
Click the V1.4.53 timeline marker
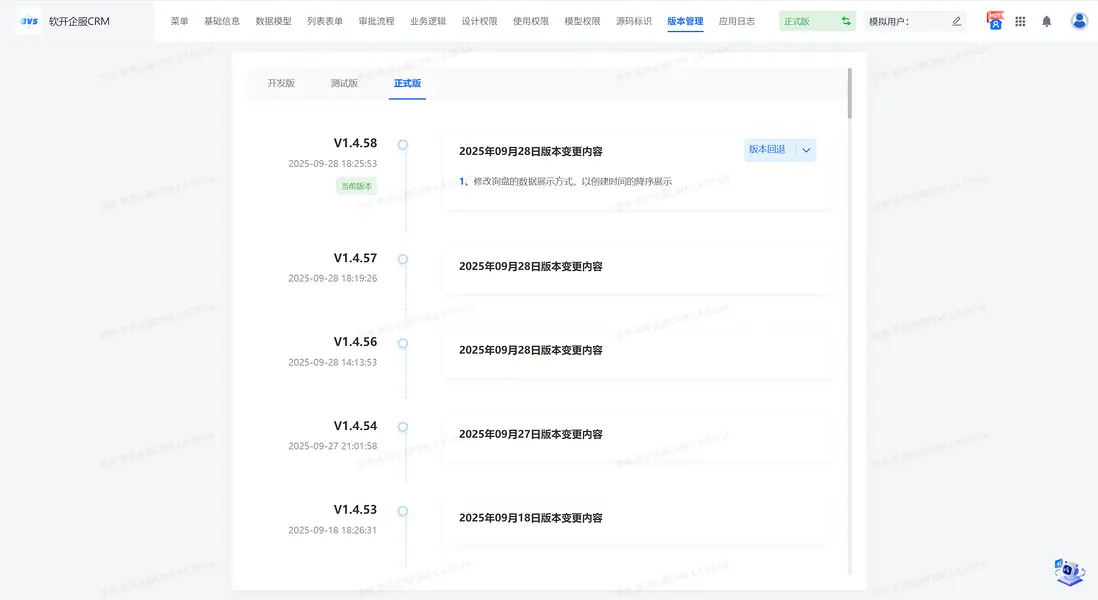pos(403,511)
